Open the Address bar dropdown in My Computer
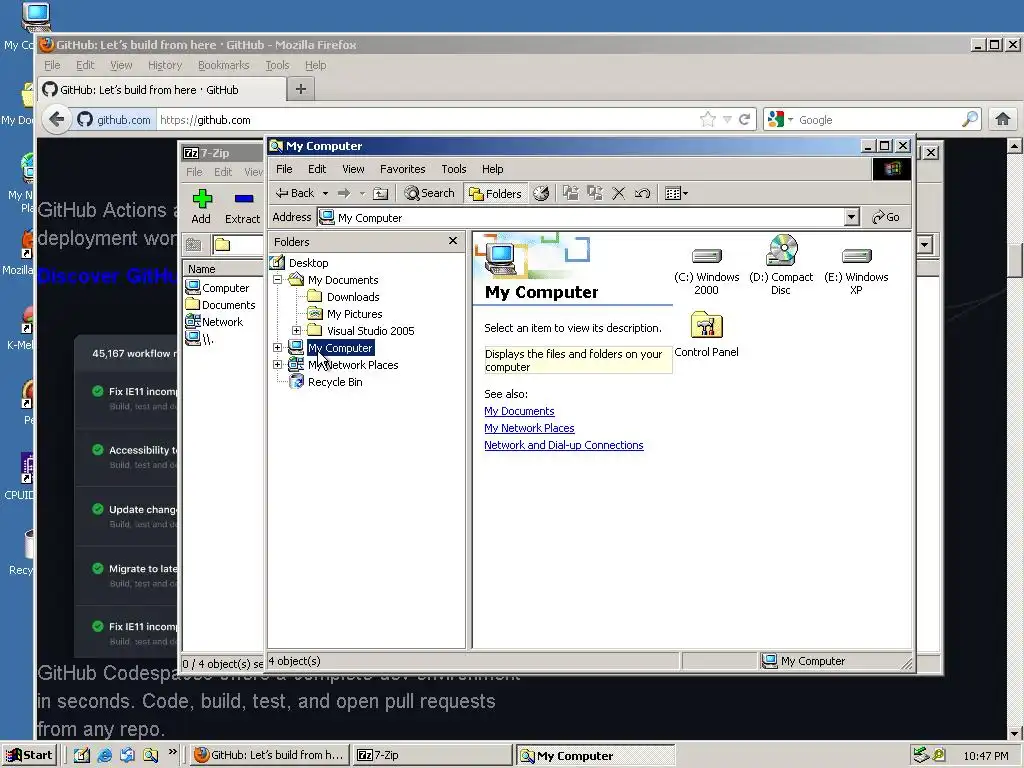Viewport: 1024px width, 768px height. click(851, 217)
